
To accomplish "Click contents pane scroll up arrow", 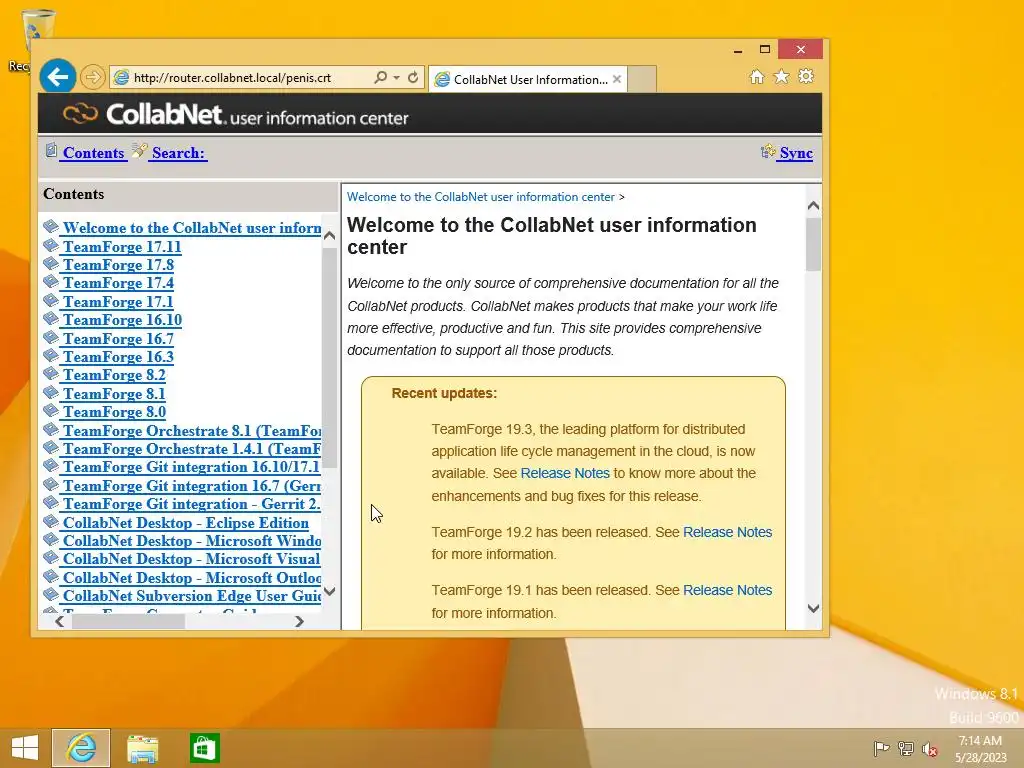I will 329,236.
